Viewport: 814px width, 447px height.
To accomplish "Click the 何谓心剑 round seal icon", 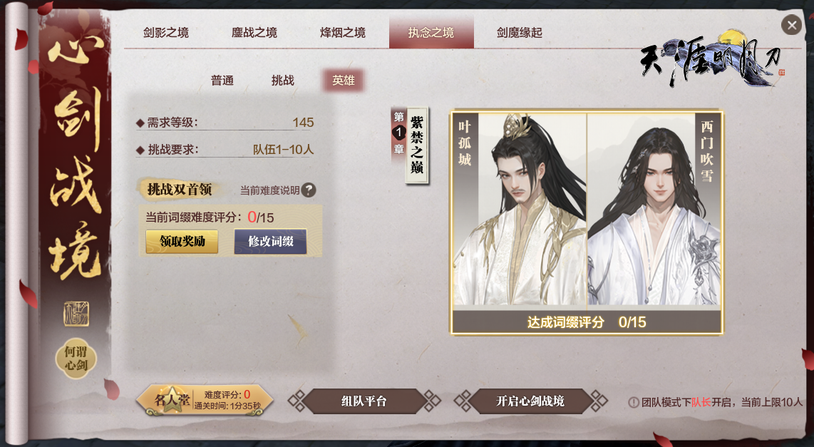I will pos(76,358).
